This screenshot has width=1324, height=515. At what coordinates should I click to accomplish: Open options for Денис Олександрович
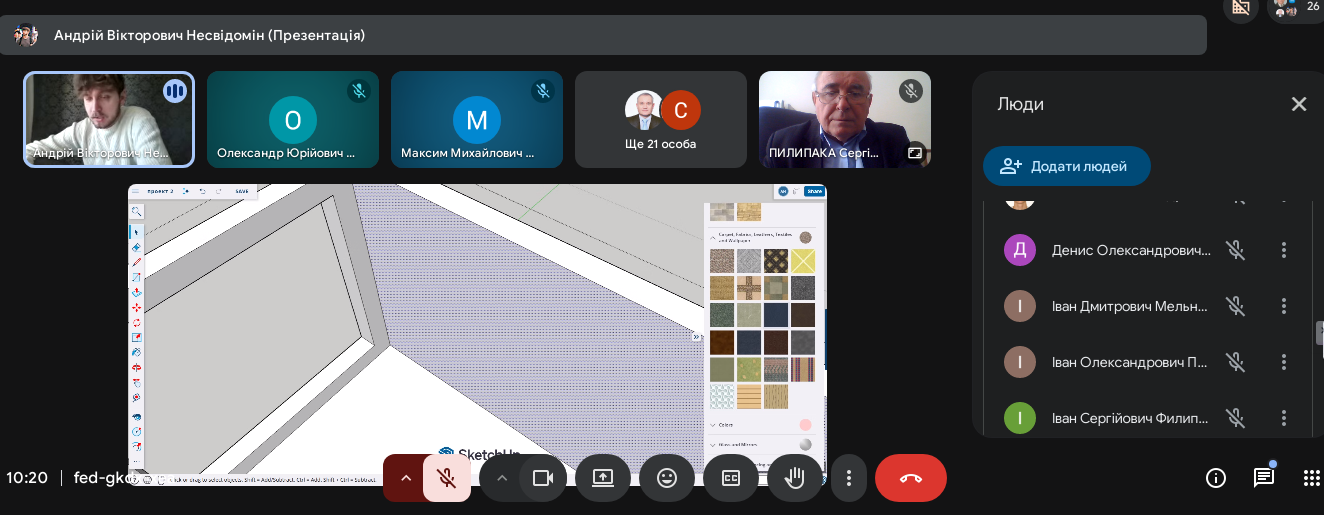tap(1284, 250)
